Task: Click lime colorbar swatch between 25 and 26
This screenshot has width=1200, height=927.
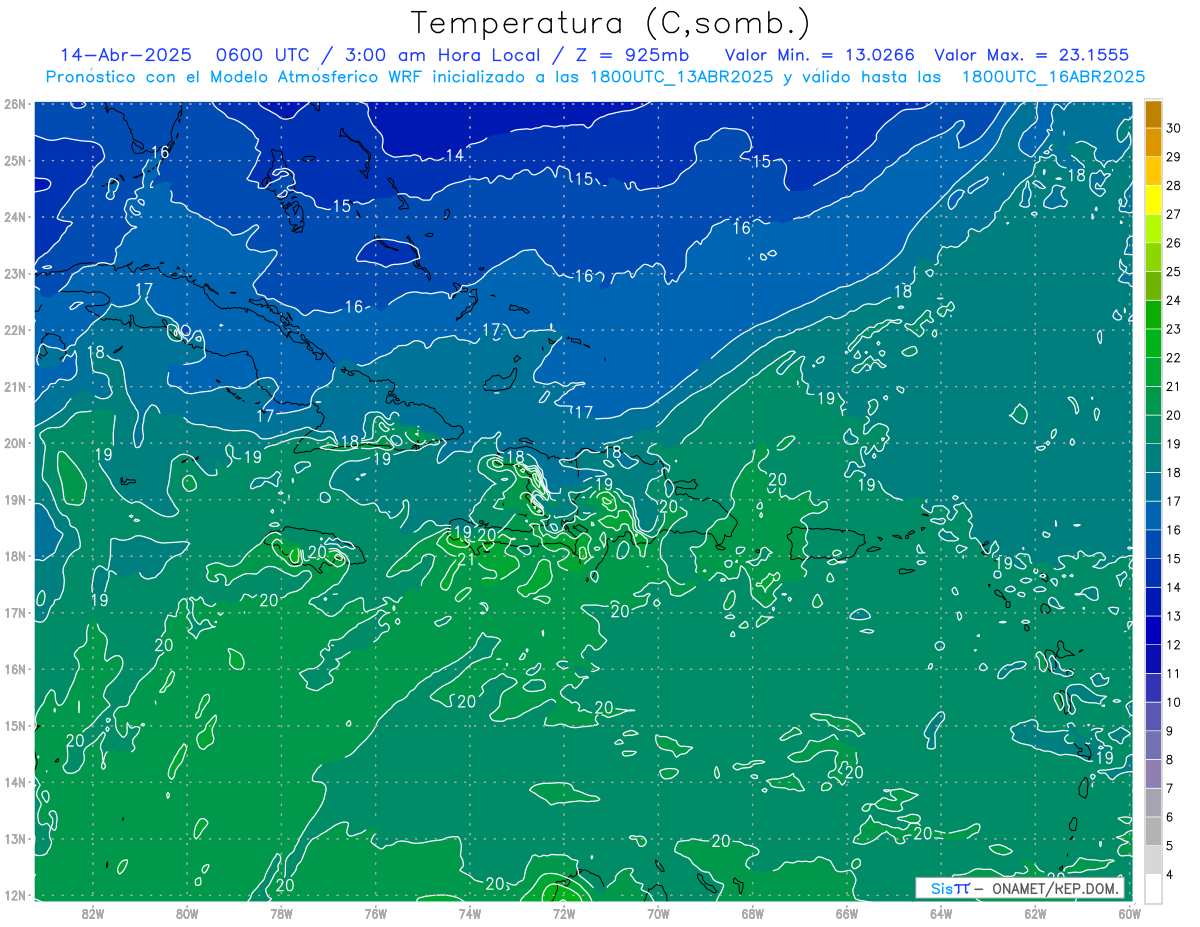Action: [1154, 257]
